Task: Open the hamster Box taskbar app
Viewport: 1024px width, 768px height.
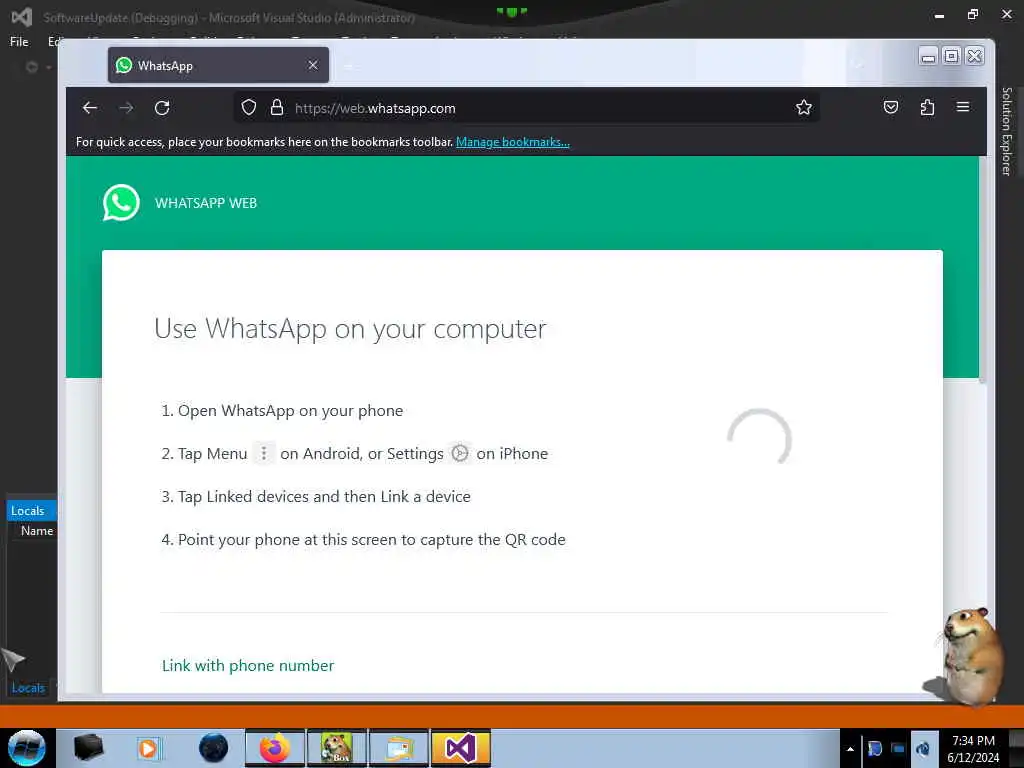Action: tap(336, 748)
